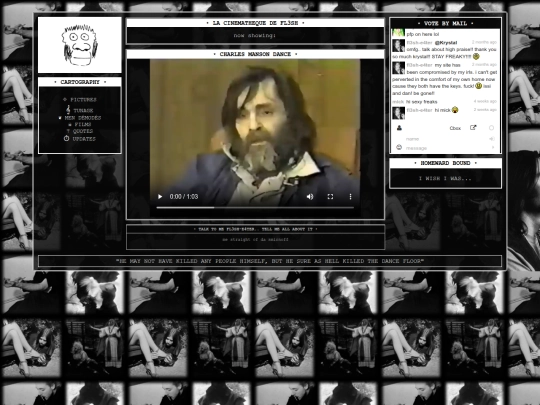Click the user profile icon in the chatbox

399,128
